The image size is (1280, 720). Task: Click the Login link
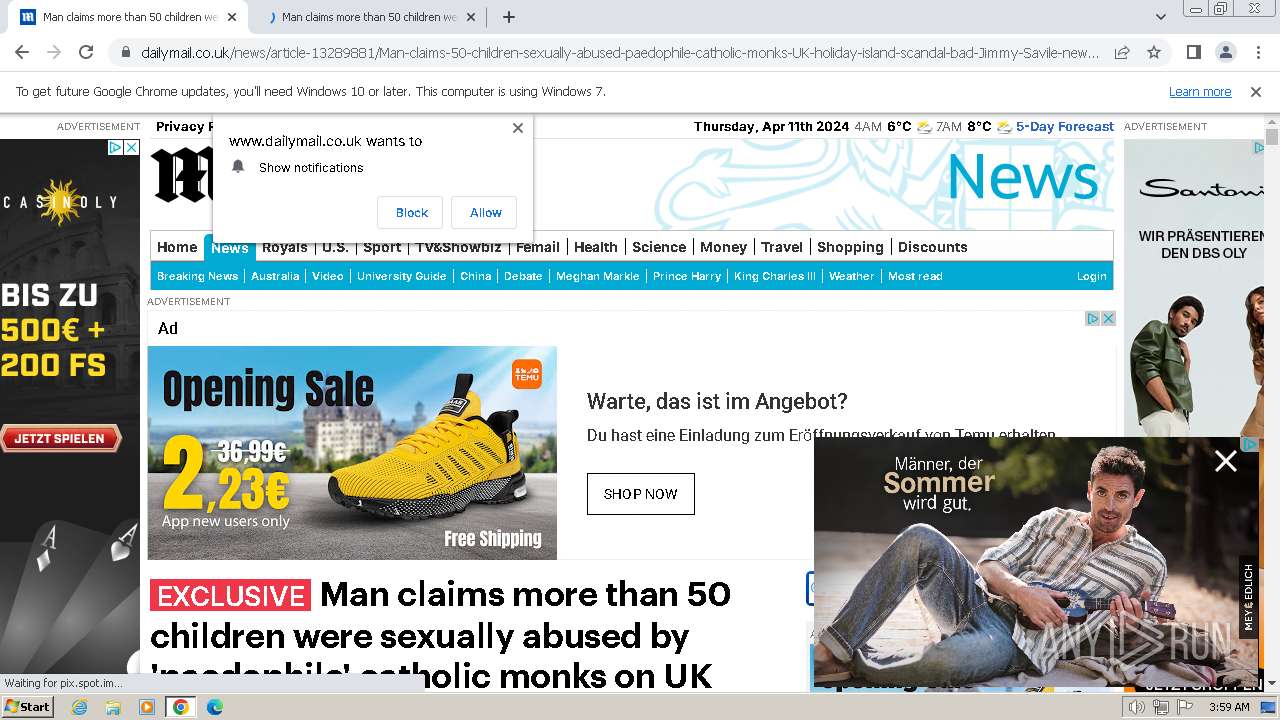1092,276
